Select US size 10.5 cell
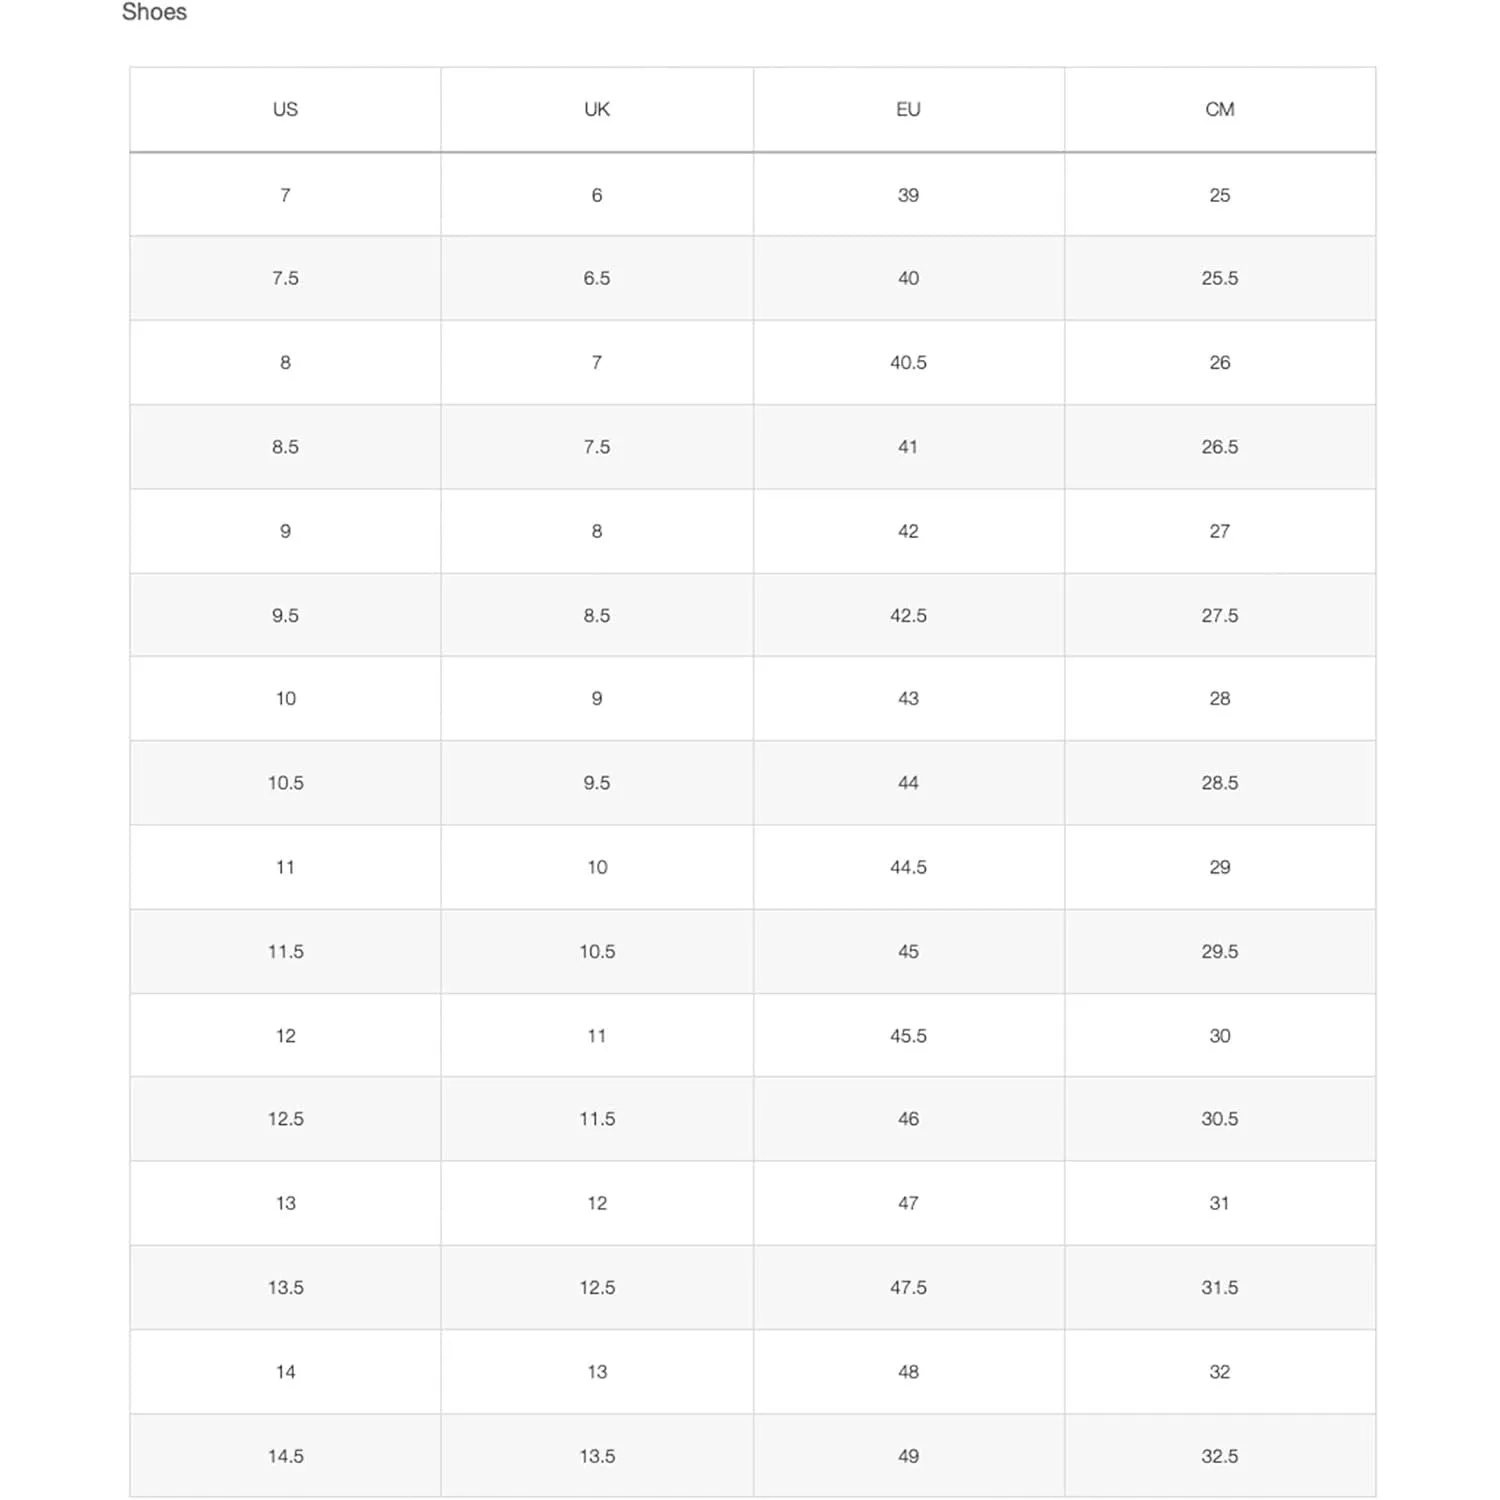This screenshot has height=1500, width=1500. pyautogui.click(x=285, y=783)
